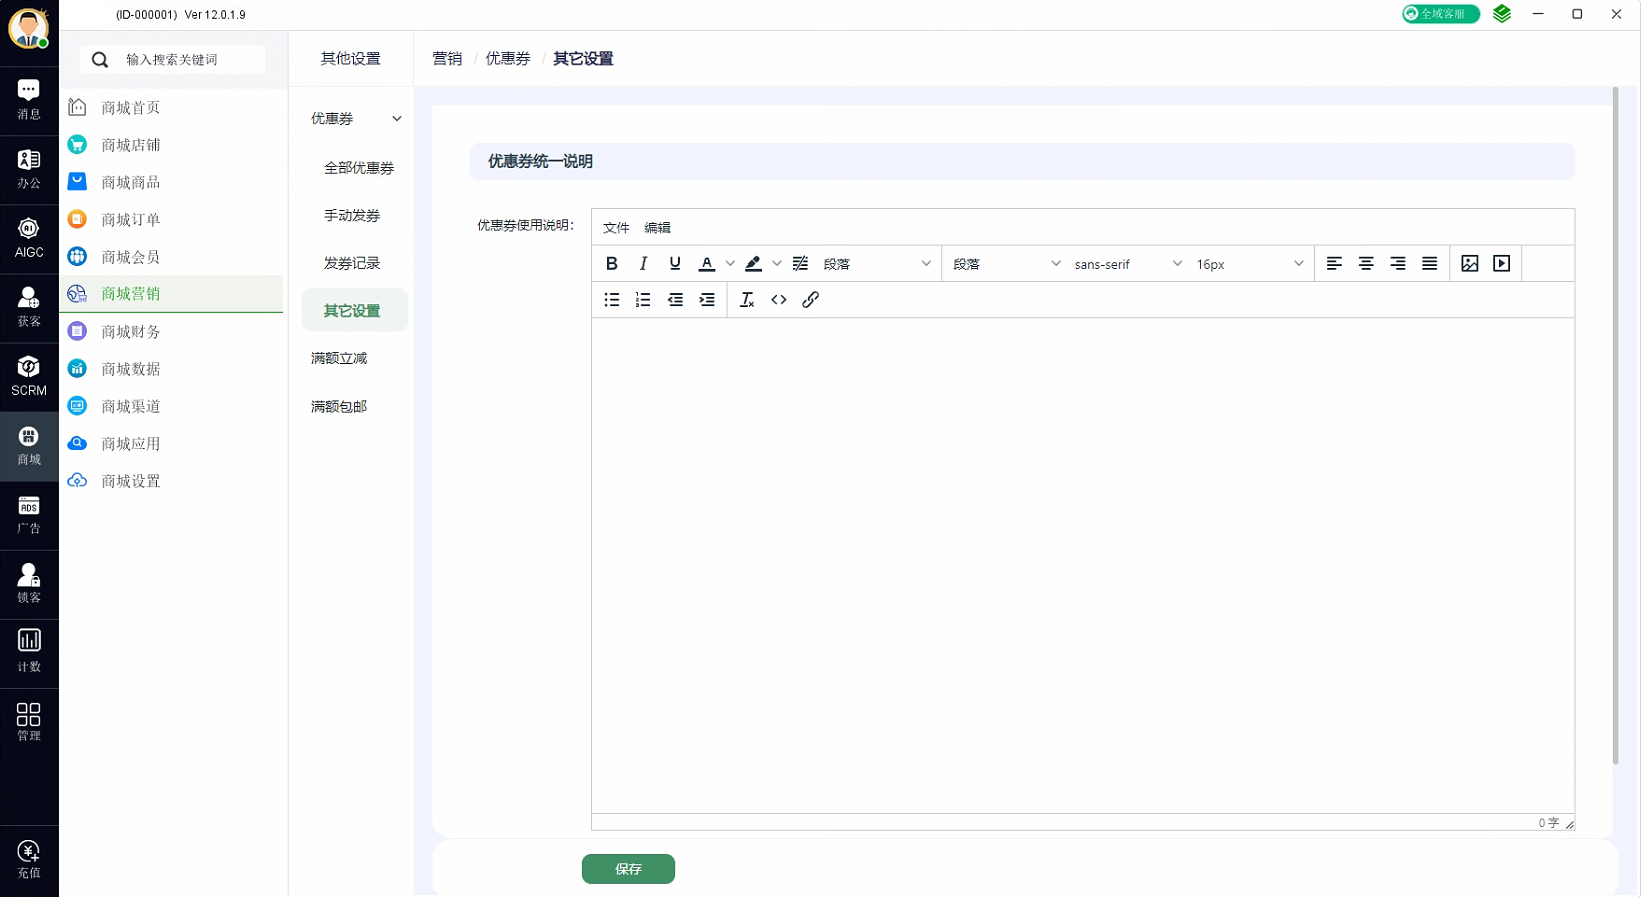
Task: Apply the highlight background color
Action: click(753, 264)
